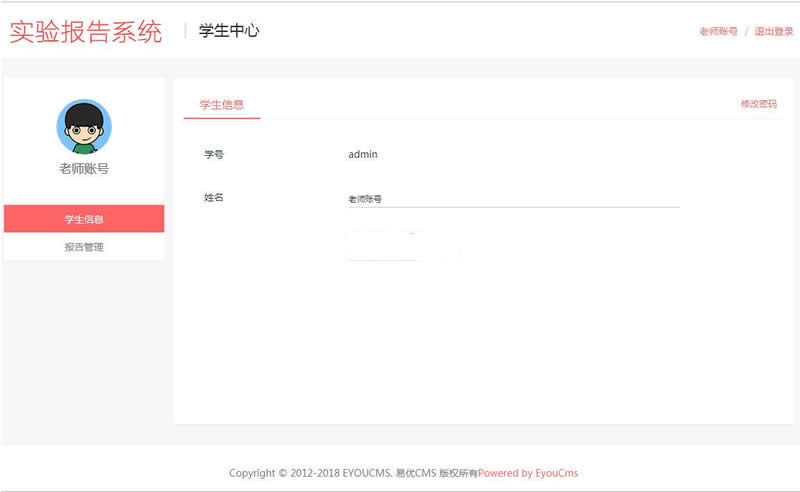Click the 老师账号 link in the header
Viewport: 800px width, 492px height.
click(718, 32)
